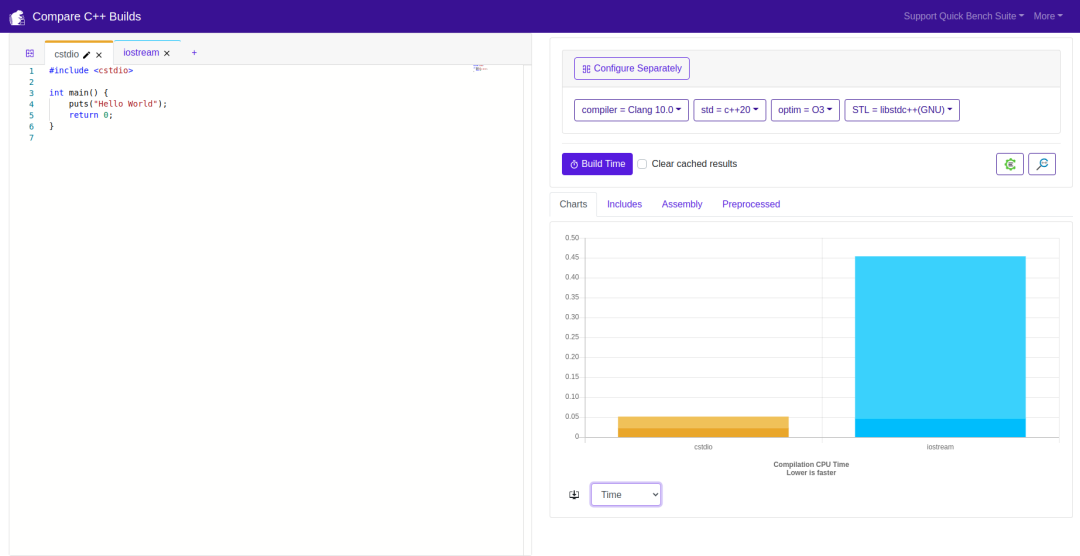Image resolution: width=1080 pixels, height=556 pixels.
Task: Open the compiler = Clang 10.0 dropdown
Action: [x=631, y=110]
